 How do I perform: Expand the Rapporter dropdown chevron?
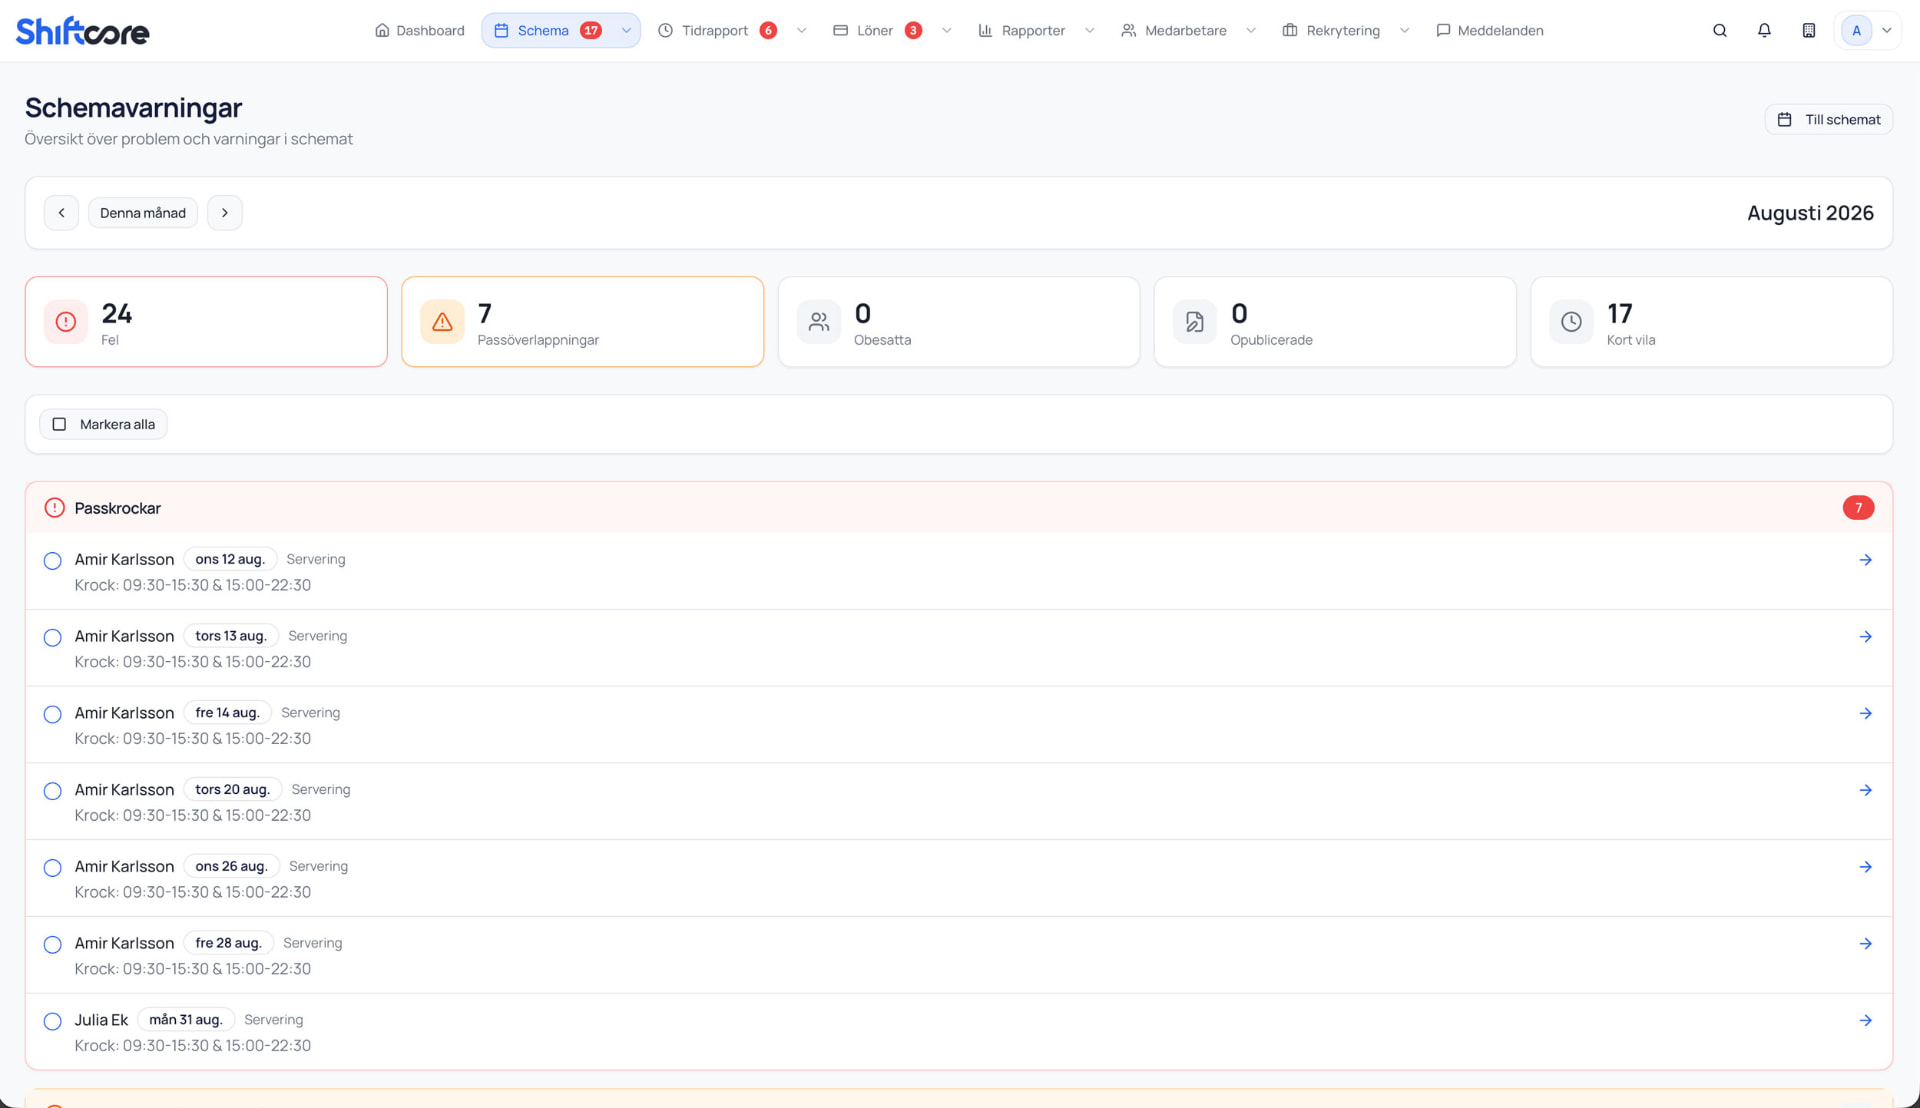(x=1089, y=31)
